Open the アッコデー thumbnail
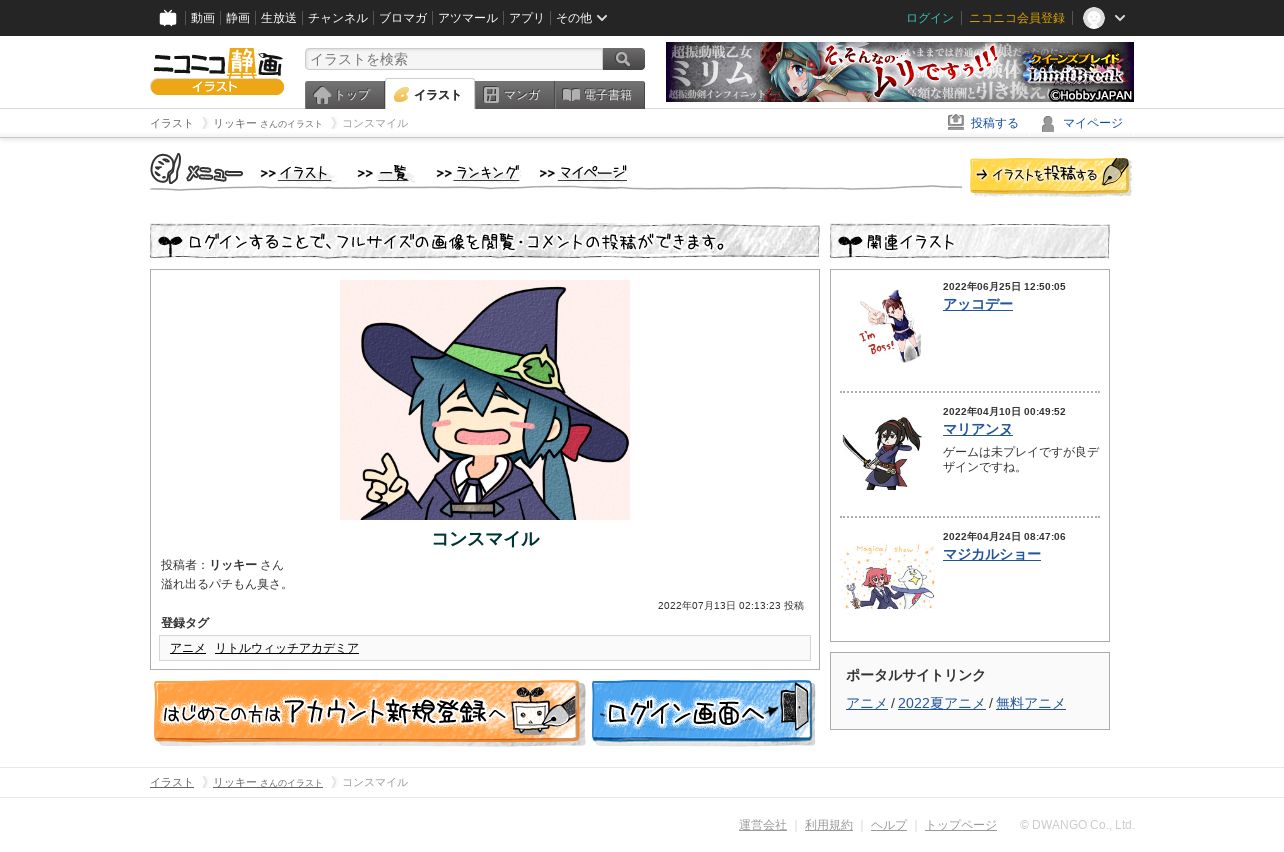The height and width of the screenshot is (852, 1284). tap(889, 326)
